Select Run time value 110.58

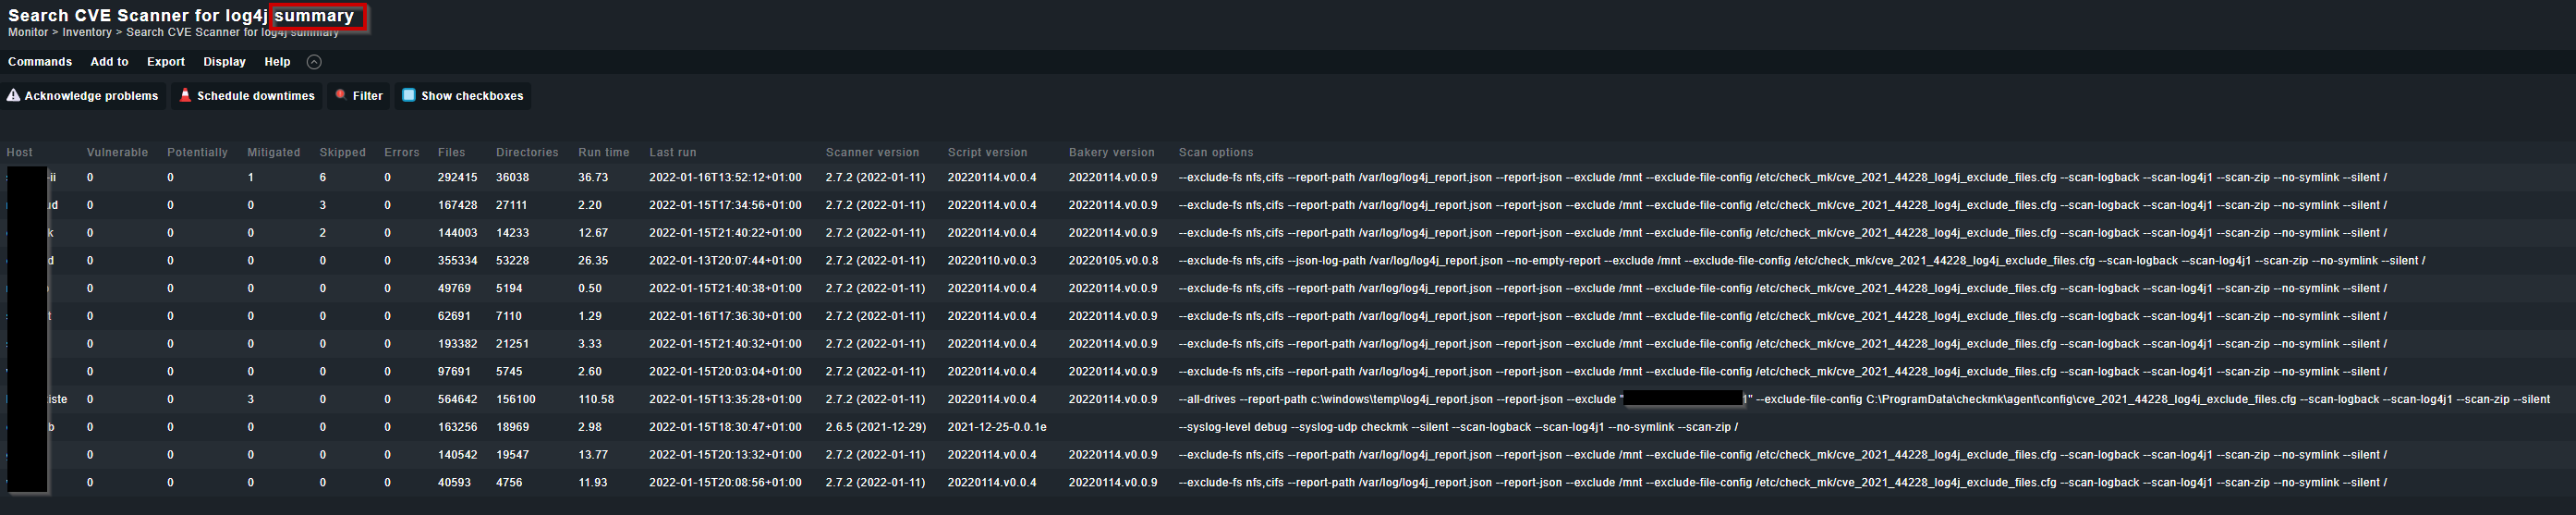tap(596, 399)
